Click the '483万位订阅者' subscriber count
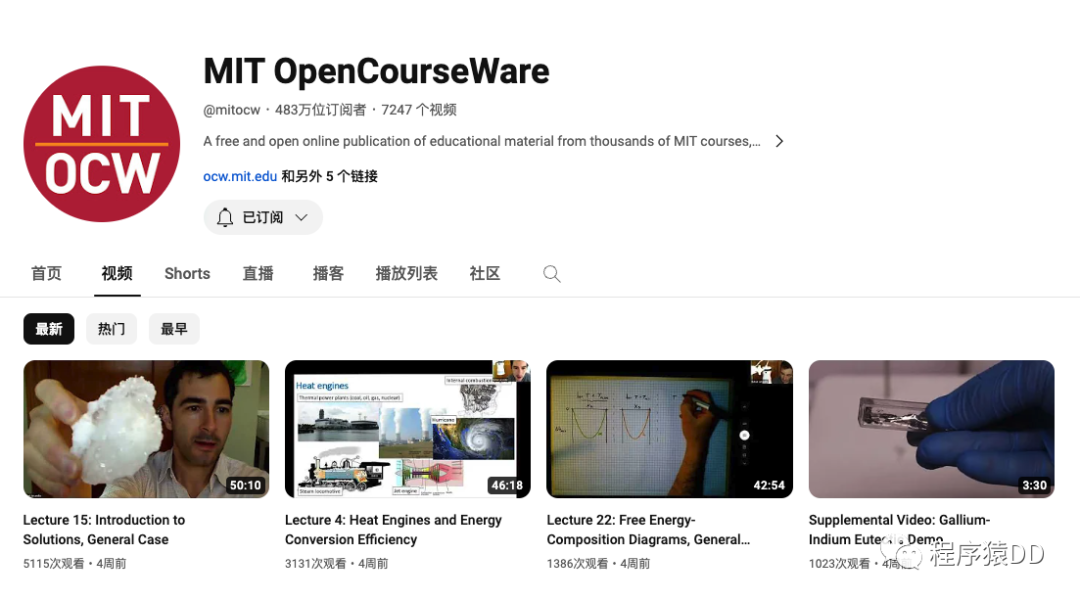This screenshot has height=601, width=1080. coord(320,110)
